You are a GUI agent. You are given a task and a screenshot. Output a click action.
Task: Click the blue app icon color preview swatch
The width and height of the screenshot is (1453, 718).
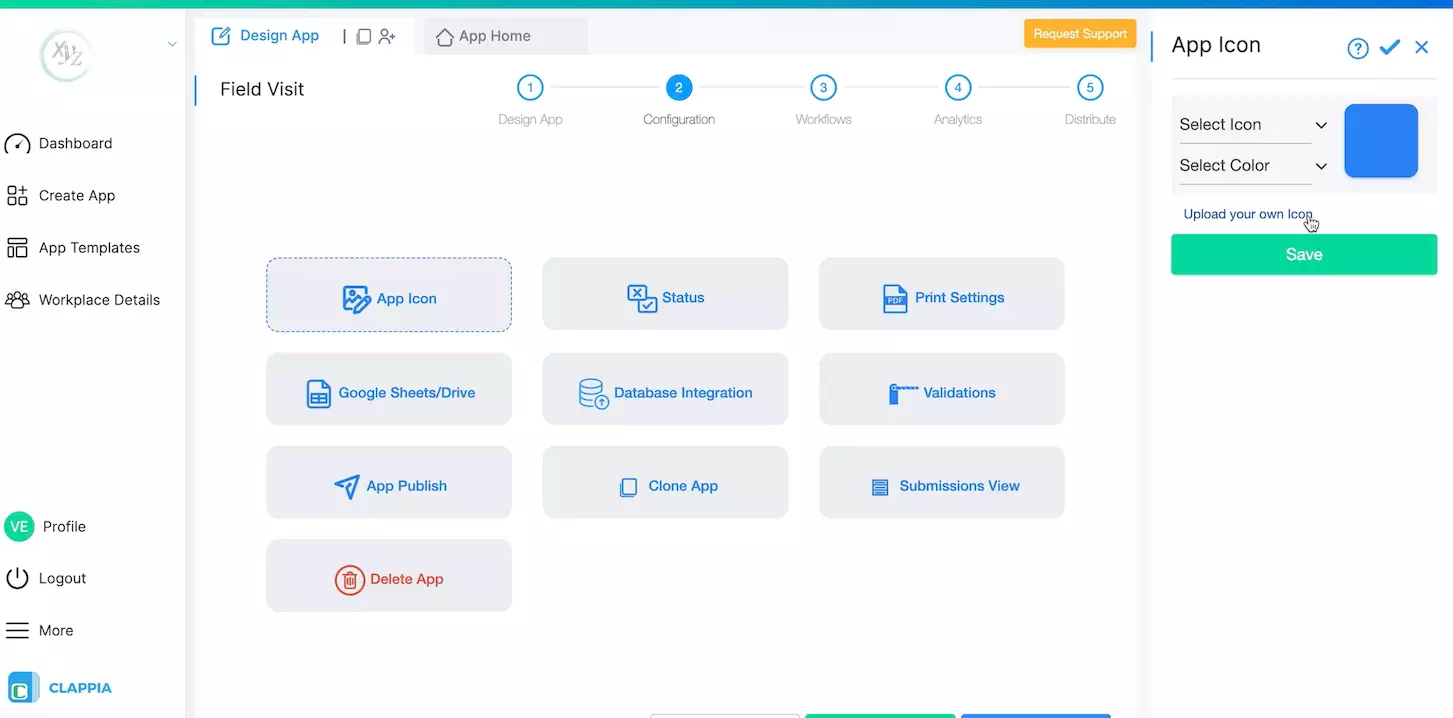(x=1381, y=140)
